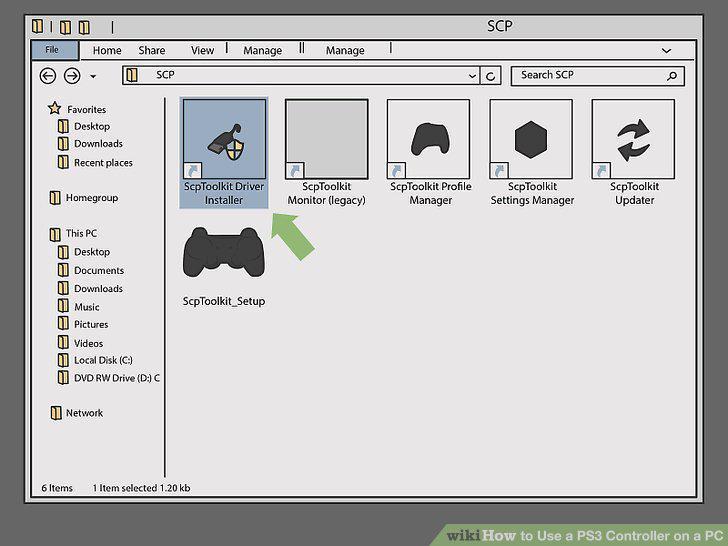
Task: Click folder icon beside Local Disk (C:)
Action: [63, 360]
